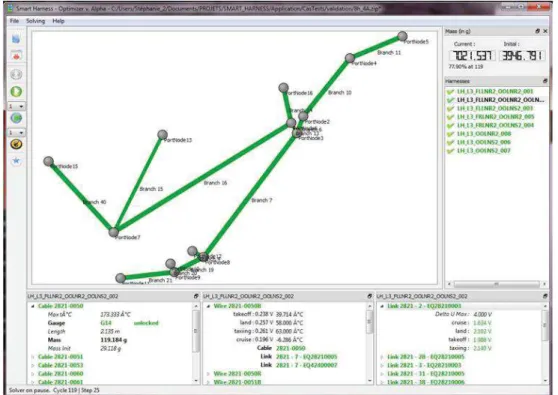Image resolution: width=558 pixels, height=395 pixels.
Task: Undock the Cable details panel
Action: tap(196, 296)
